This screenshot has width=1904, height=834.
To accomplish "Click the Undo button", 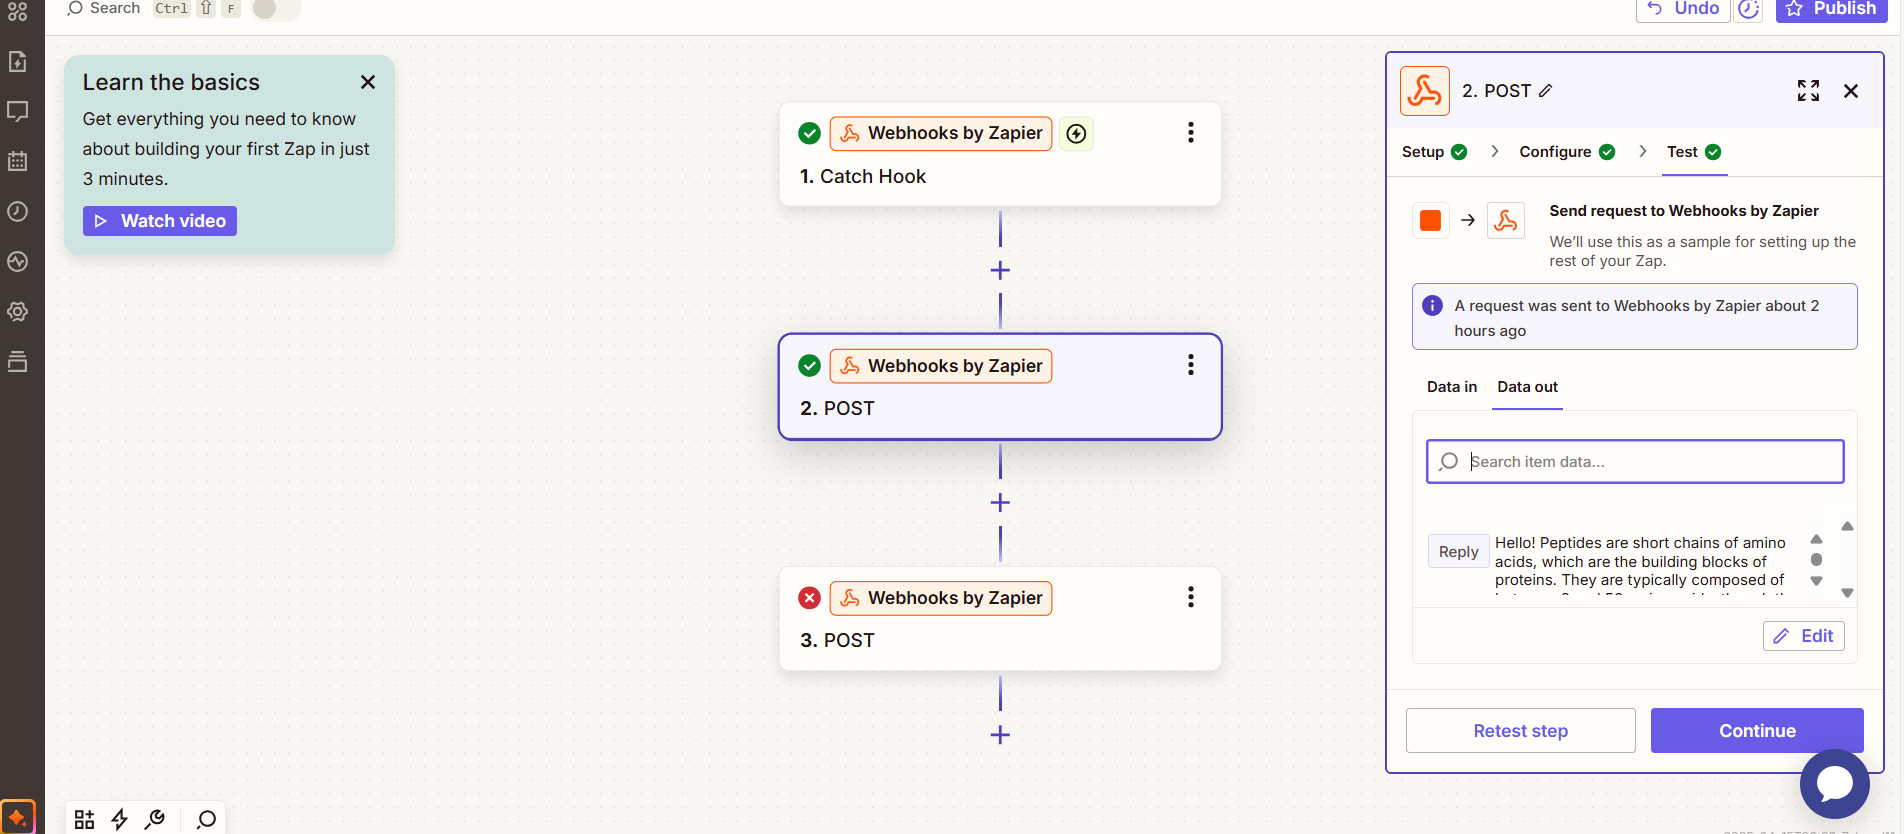I will click(x=1683, y=9).
